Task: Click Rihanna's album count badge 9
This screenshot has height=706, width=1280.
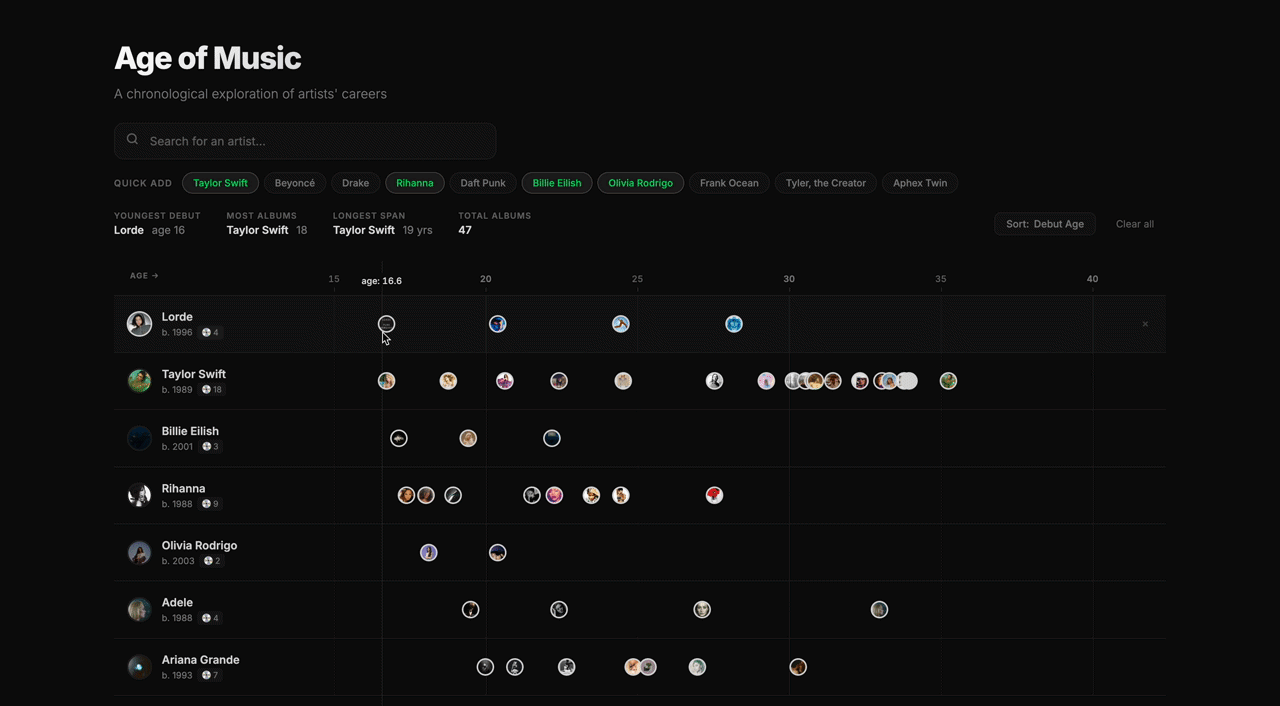Action: tap(211, 504)
